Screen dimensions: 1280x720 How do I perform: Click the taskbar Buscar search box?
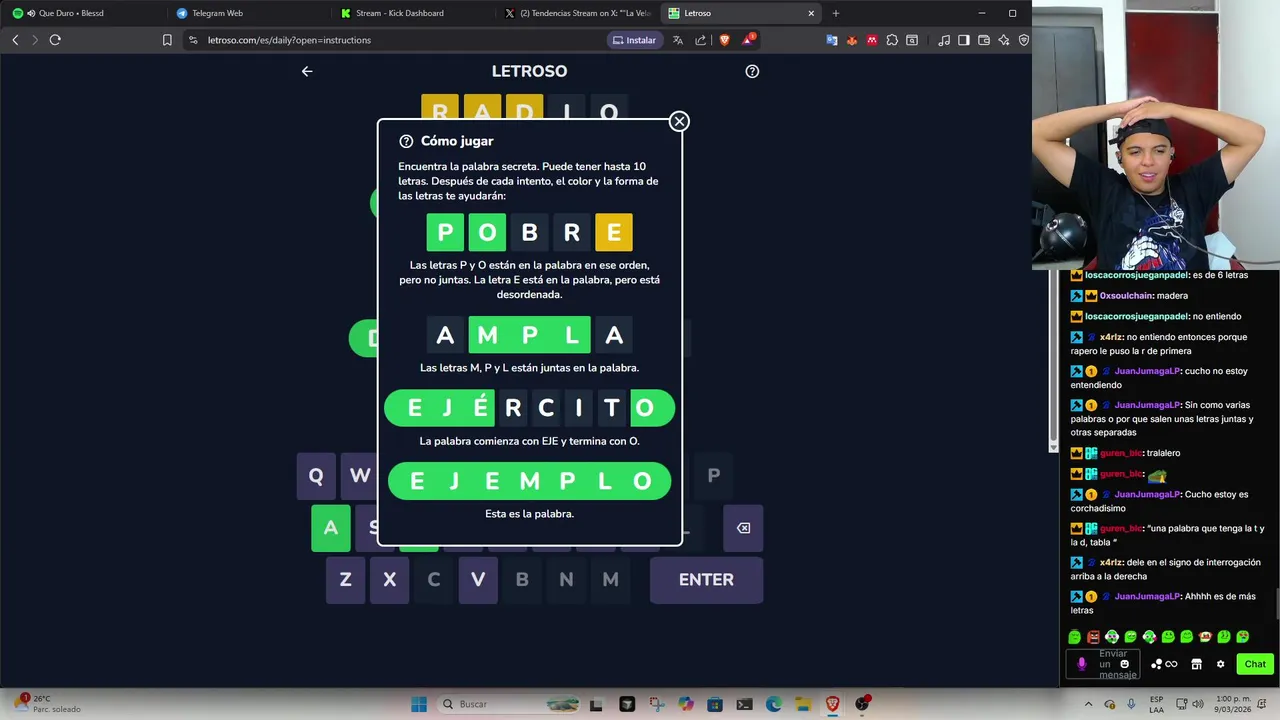point(510,704)
